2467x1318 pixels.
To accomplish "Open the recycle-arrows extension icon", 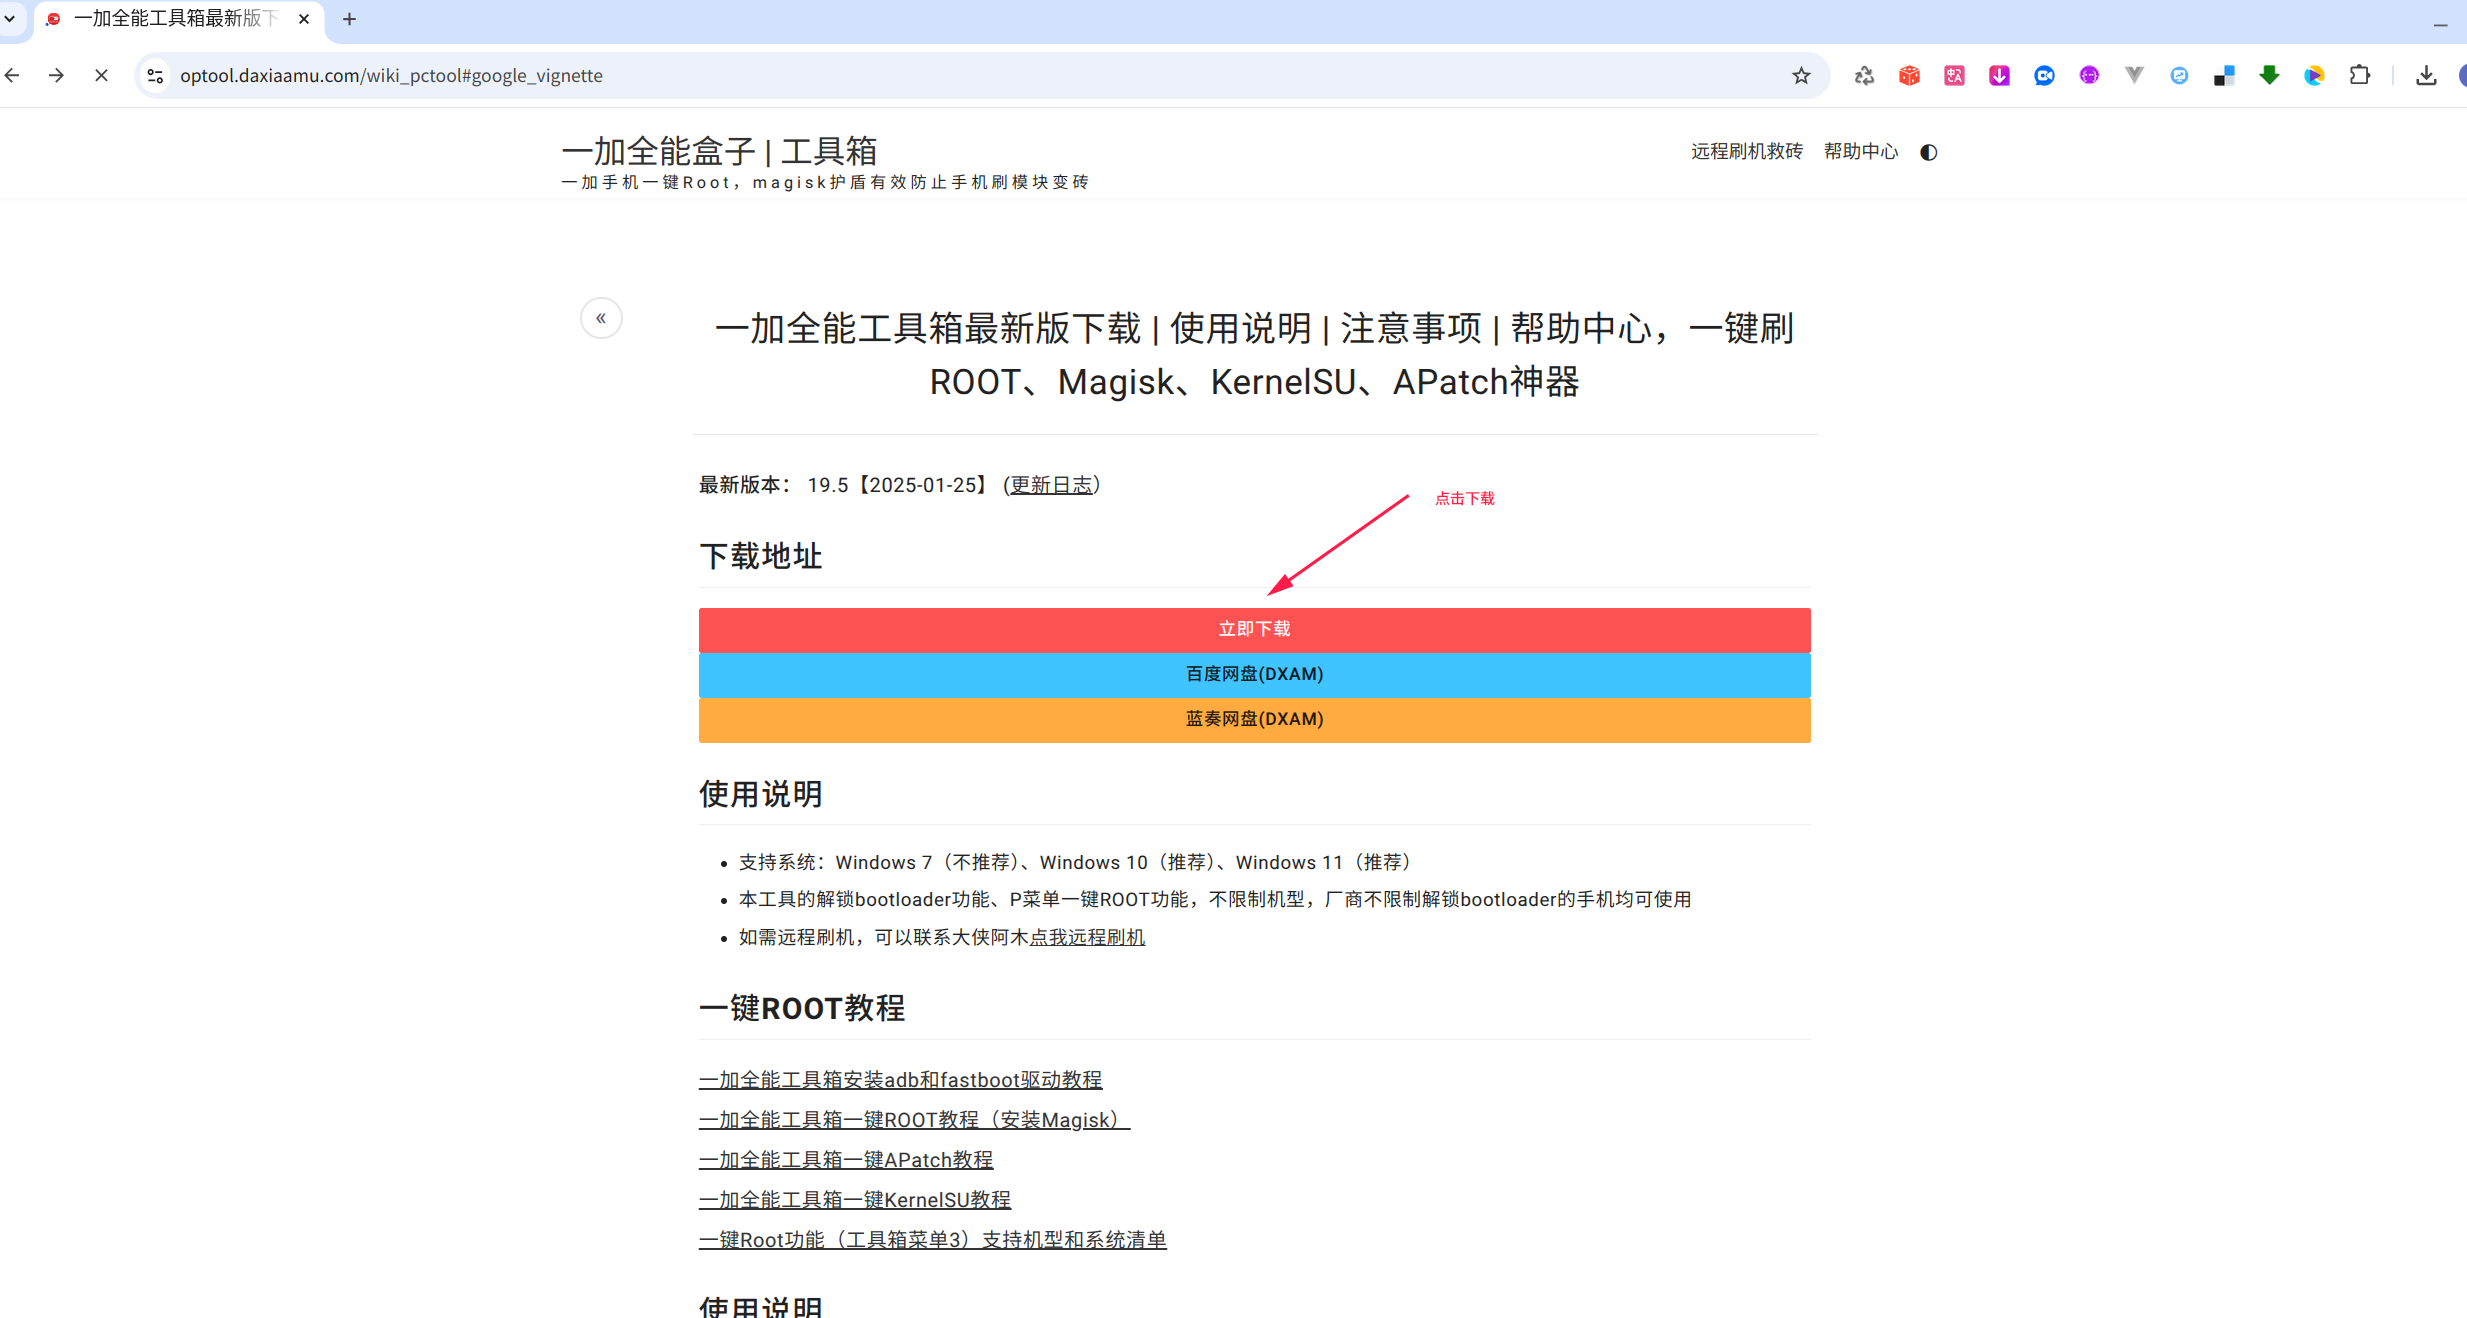I will (1864, 76).
